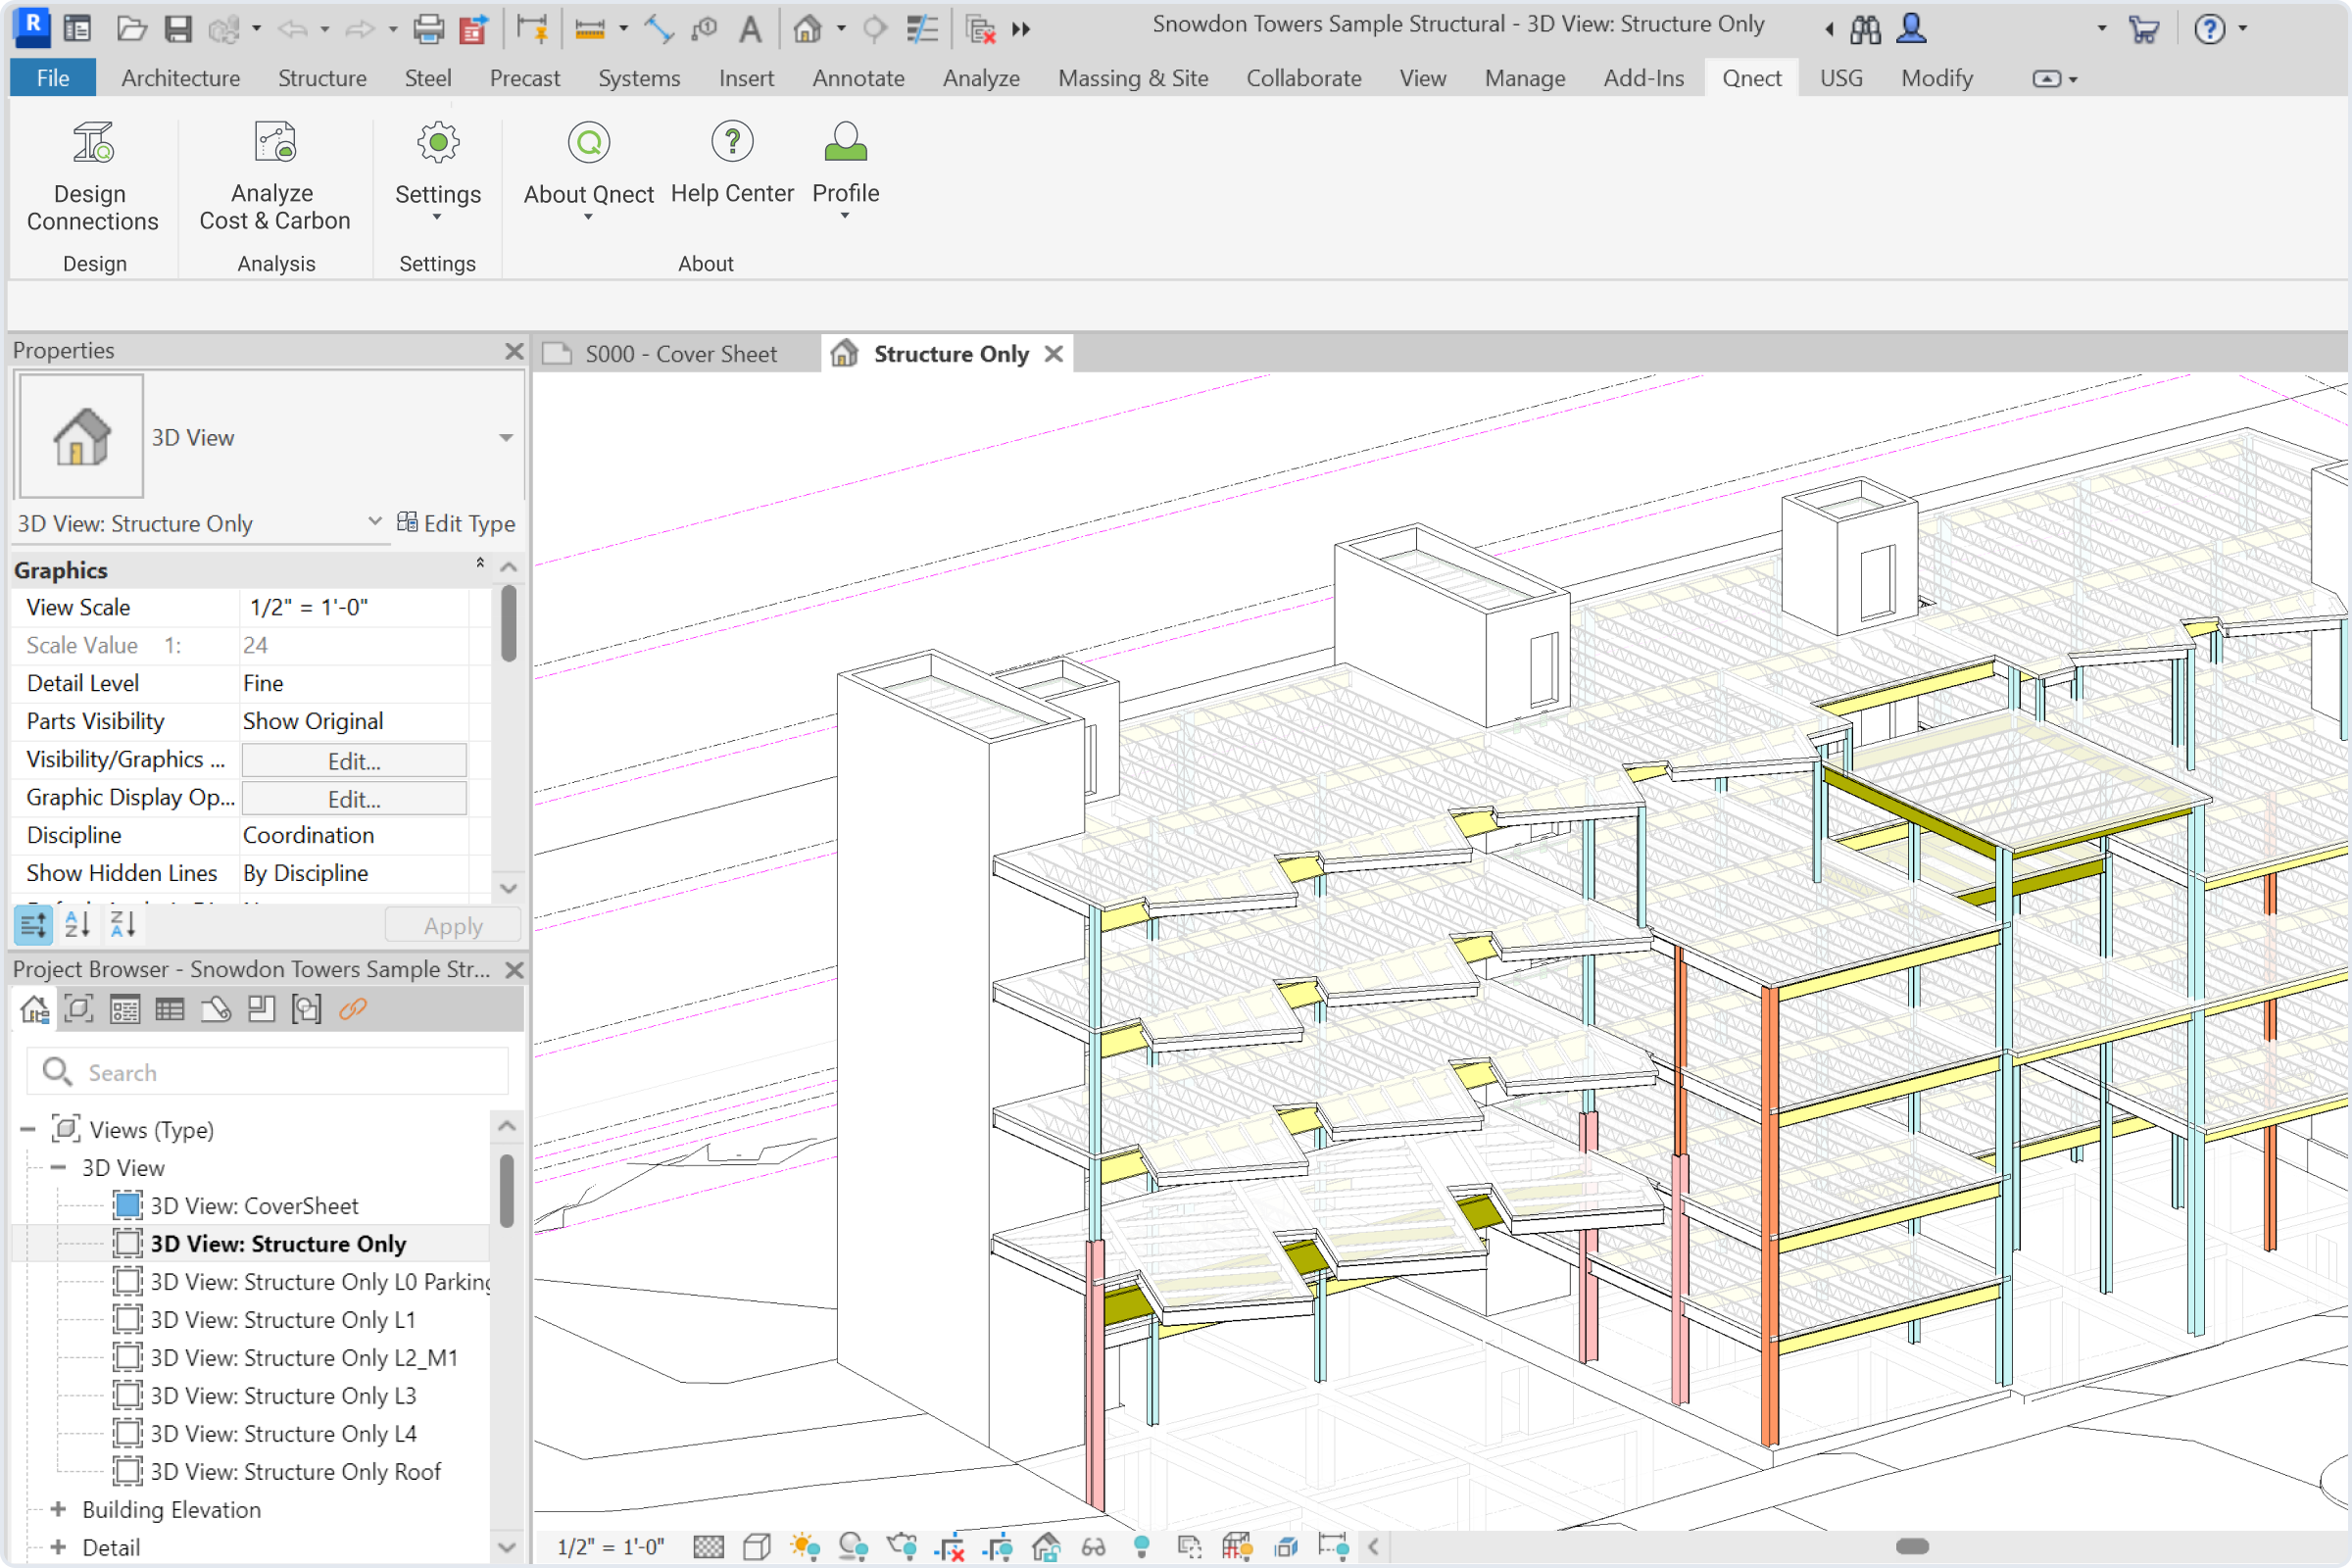Toggle Sun Path in view control bar

[x=805, y=1547]
